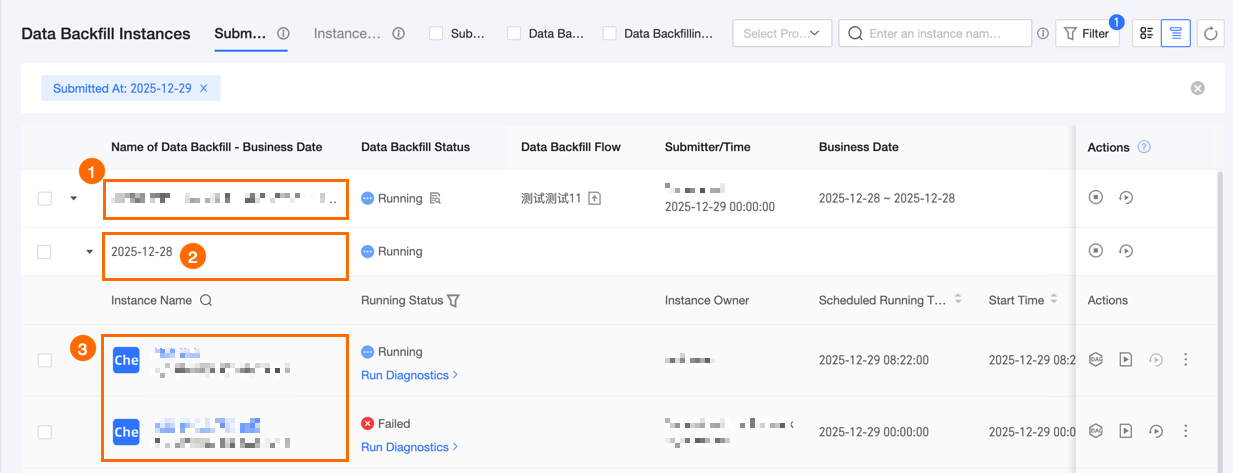The height and width of the screenshot is (473, 1233).
Task: Open the Select Project dropdown
Action: (782, 33)
